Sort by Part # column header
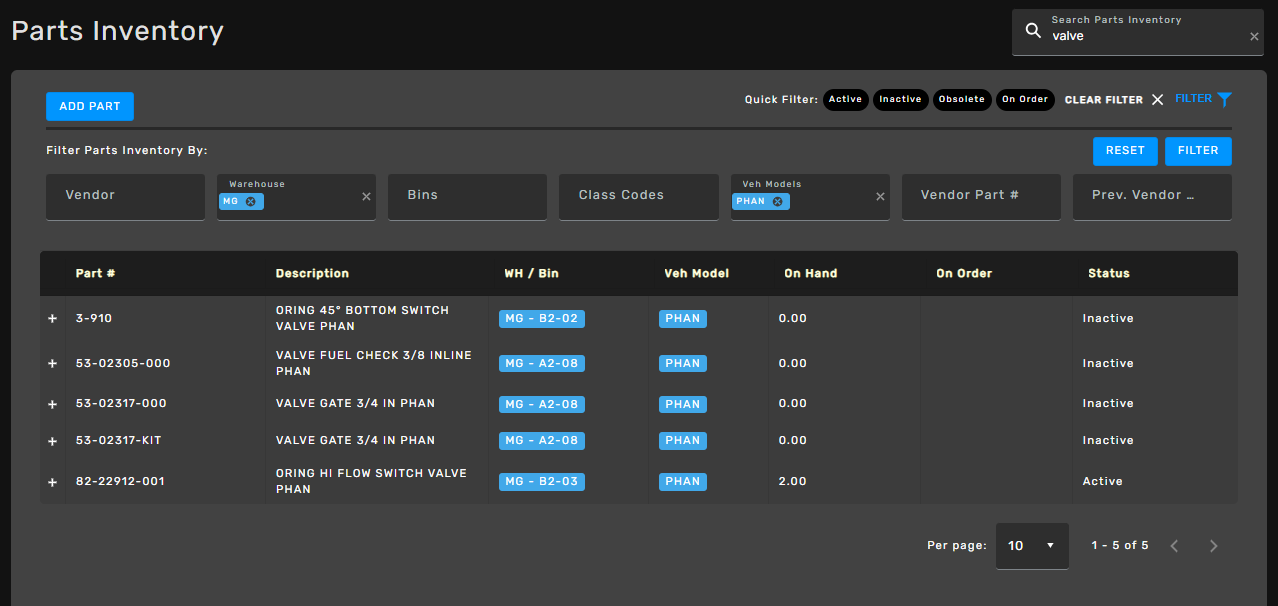 coord(96,273)
